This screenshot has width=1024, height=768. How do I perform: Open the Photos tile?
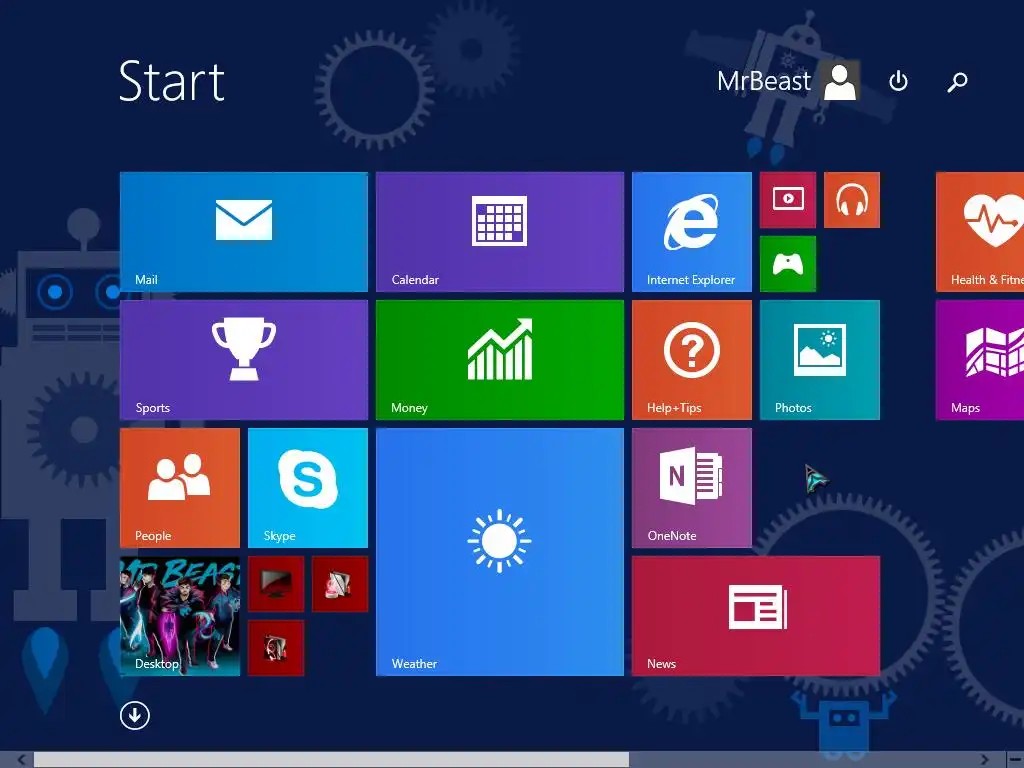820,360
